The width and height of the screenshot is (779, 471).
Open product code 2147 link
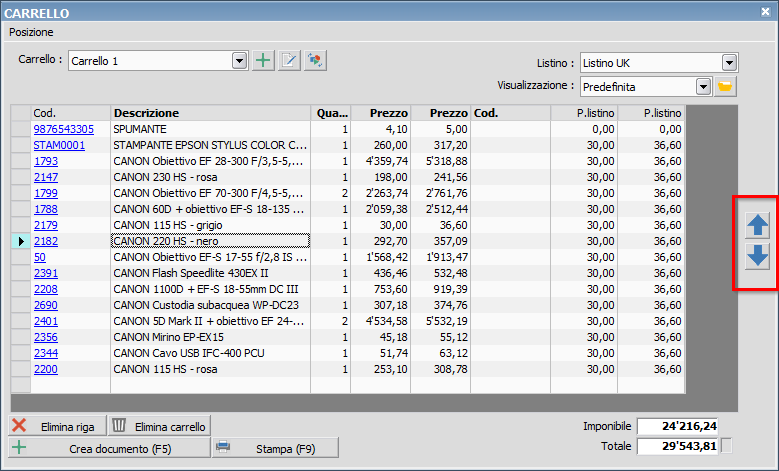click(x=46, y=177)
